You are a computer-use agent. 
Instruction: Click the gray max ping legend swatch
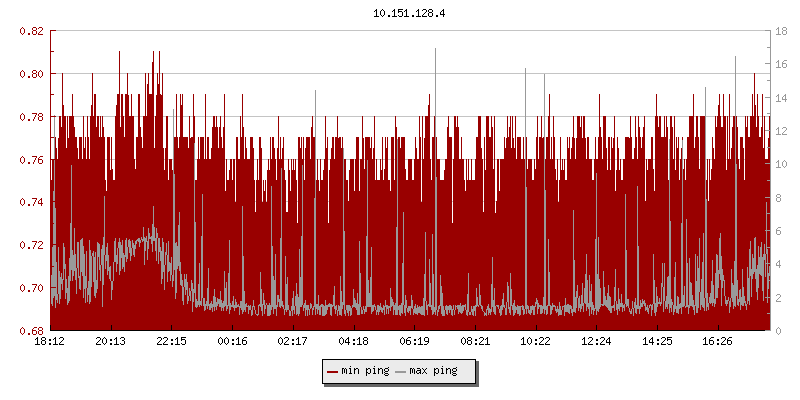point(401,371)
